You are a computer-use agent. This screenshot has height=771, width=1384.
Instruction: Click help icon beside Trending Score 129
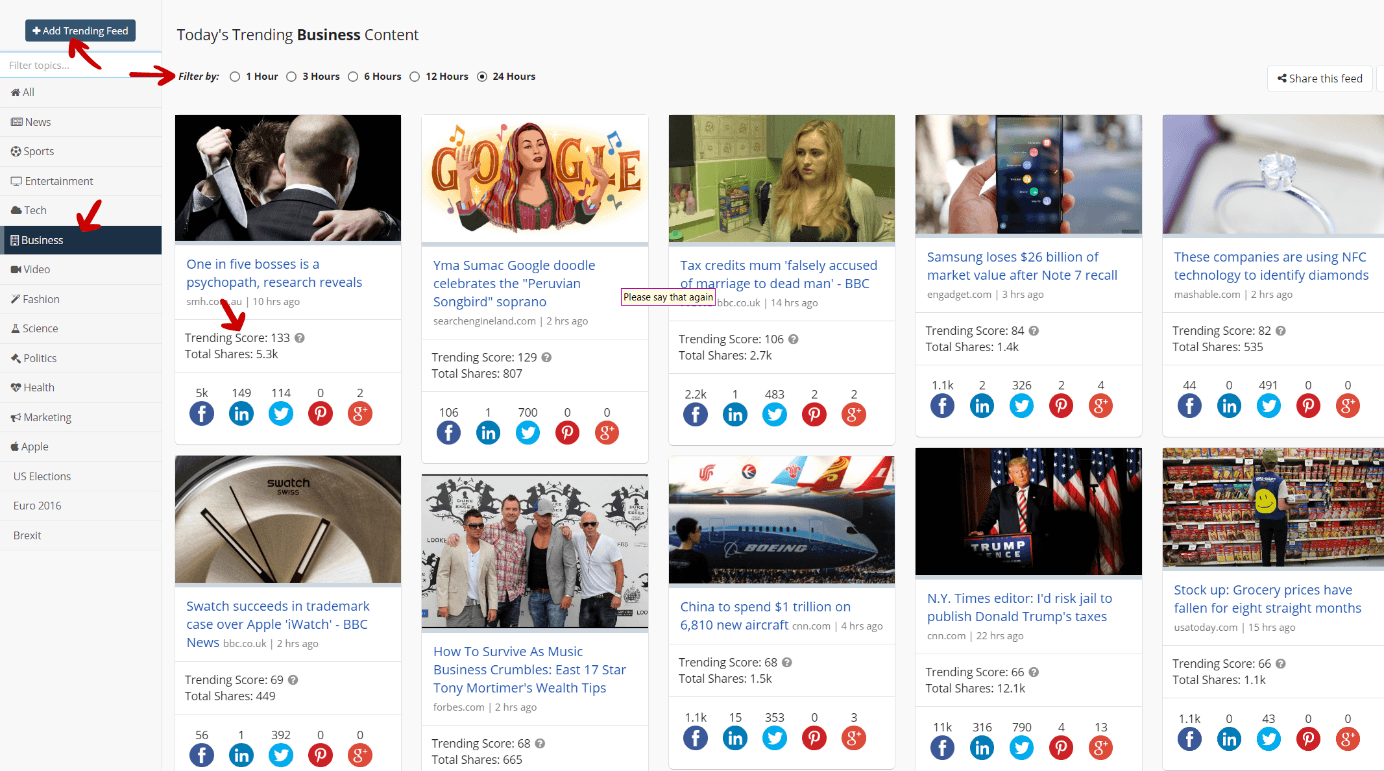pos(547,357)
